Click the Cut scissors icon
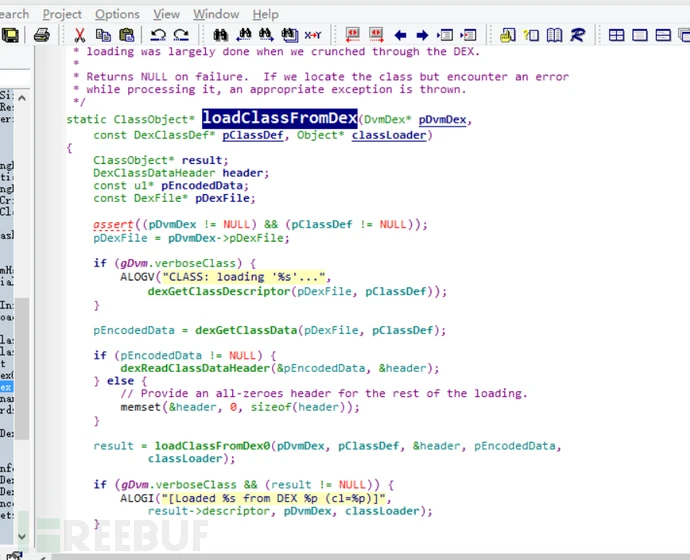690x560 pixels. [x=80, y=35]
